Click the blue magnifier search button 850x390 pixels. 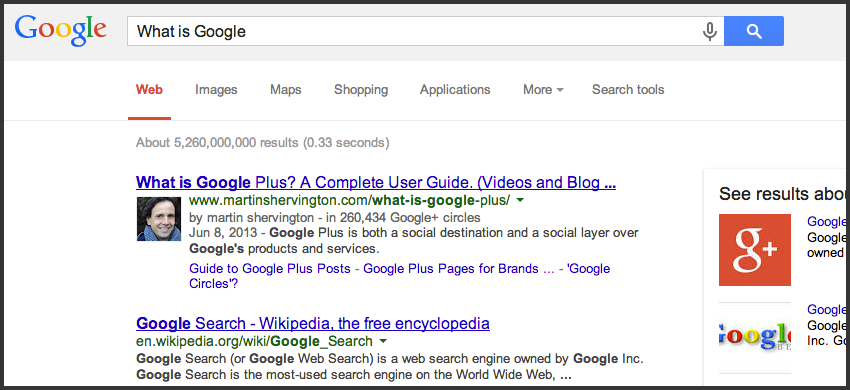(754, 31)
